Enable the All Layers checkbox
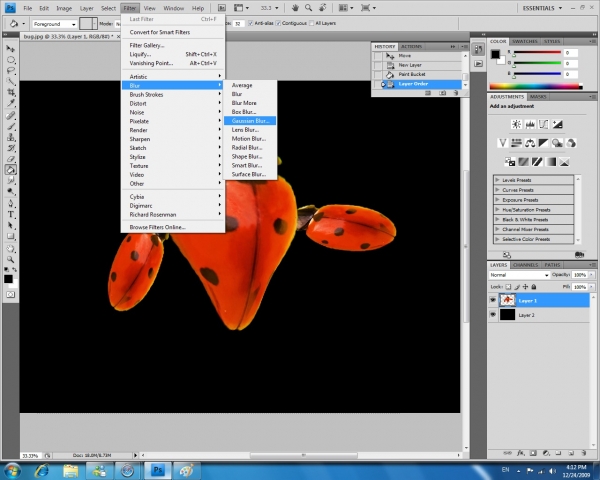Screen dimensions: 600x480 (311, 23)
